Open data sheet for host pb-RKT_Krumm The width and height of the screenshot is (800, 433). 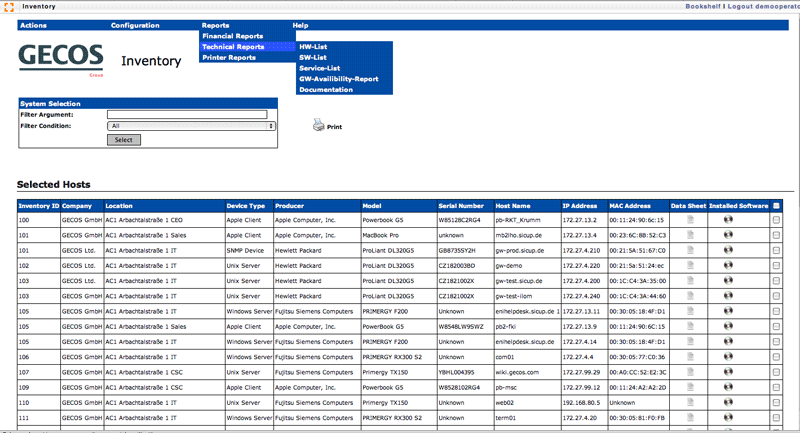(690, 220)
